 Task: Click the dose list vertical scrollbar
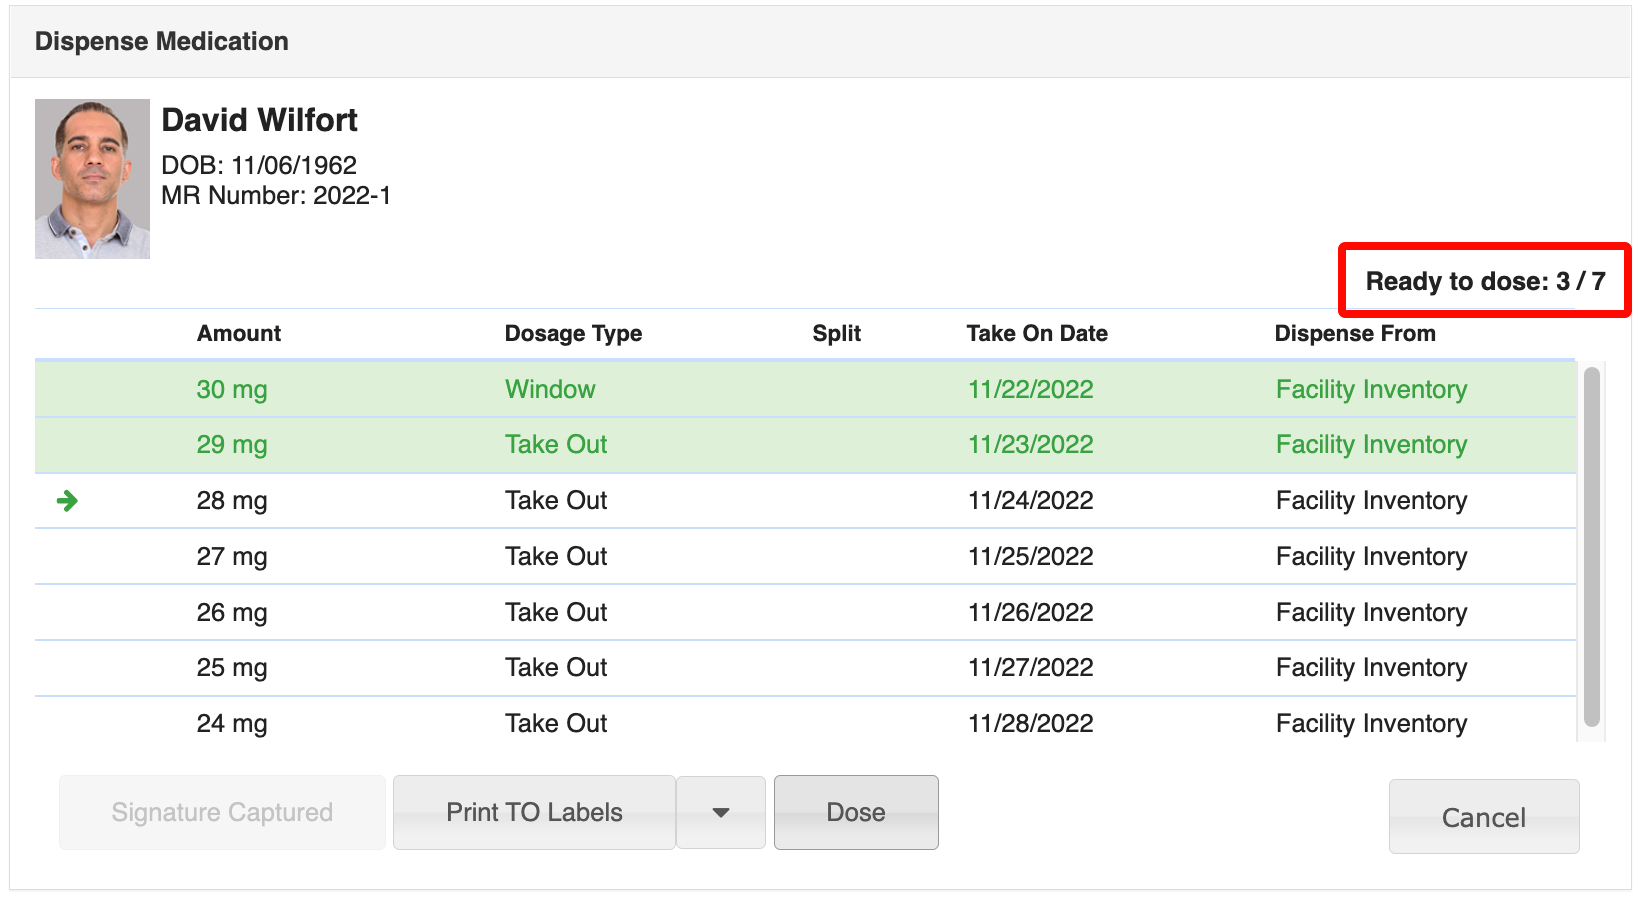(x=1591, y=546)
